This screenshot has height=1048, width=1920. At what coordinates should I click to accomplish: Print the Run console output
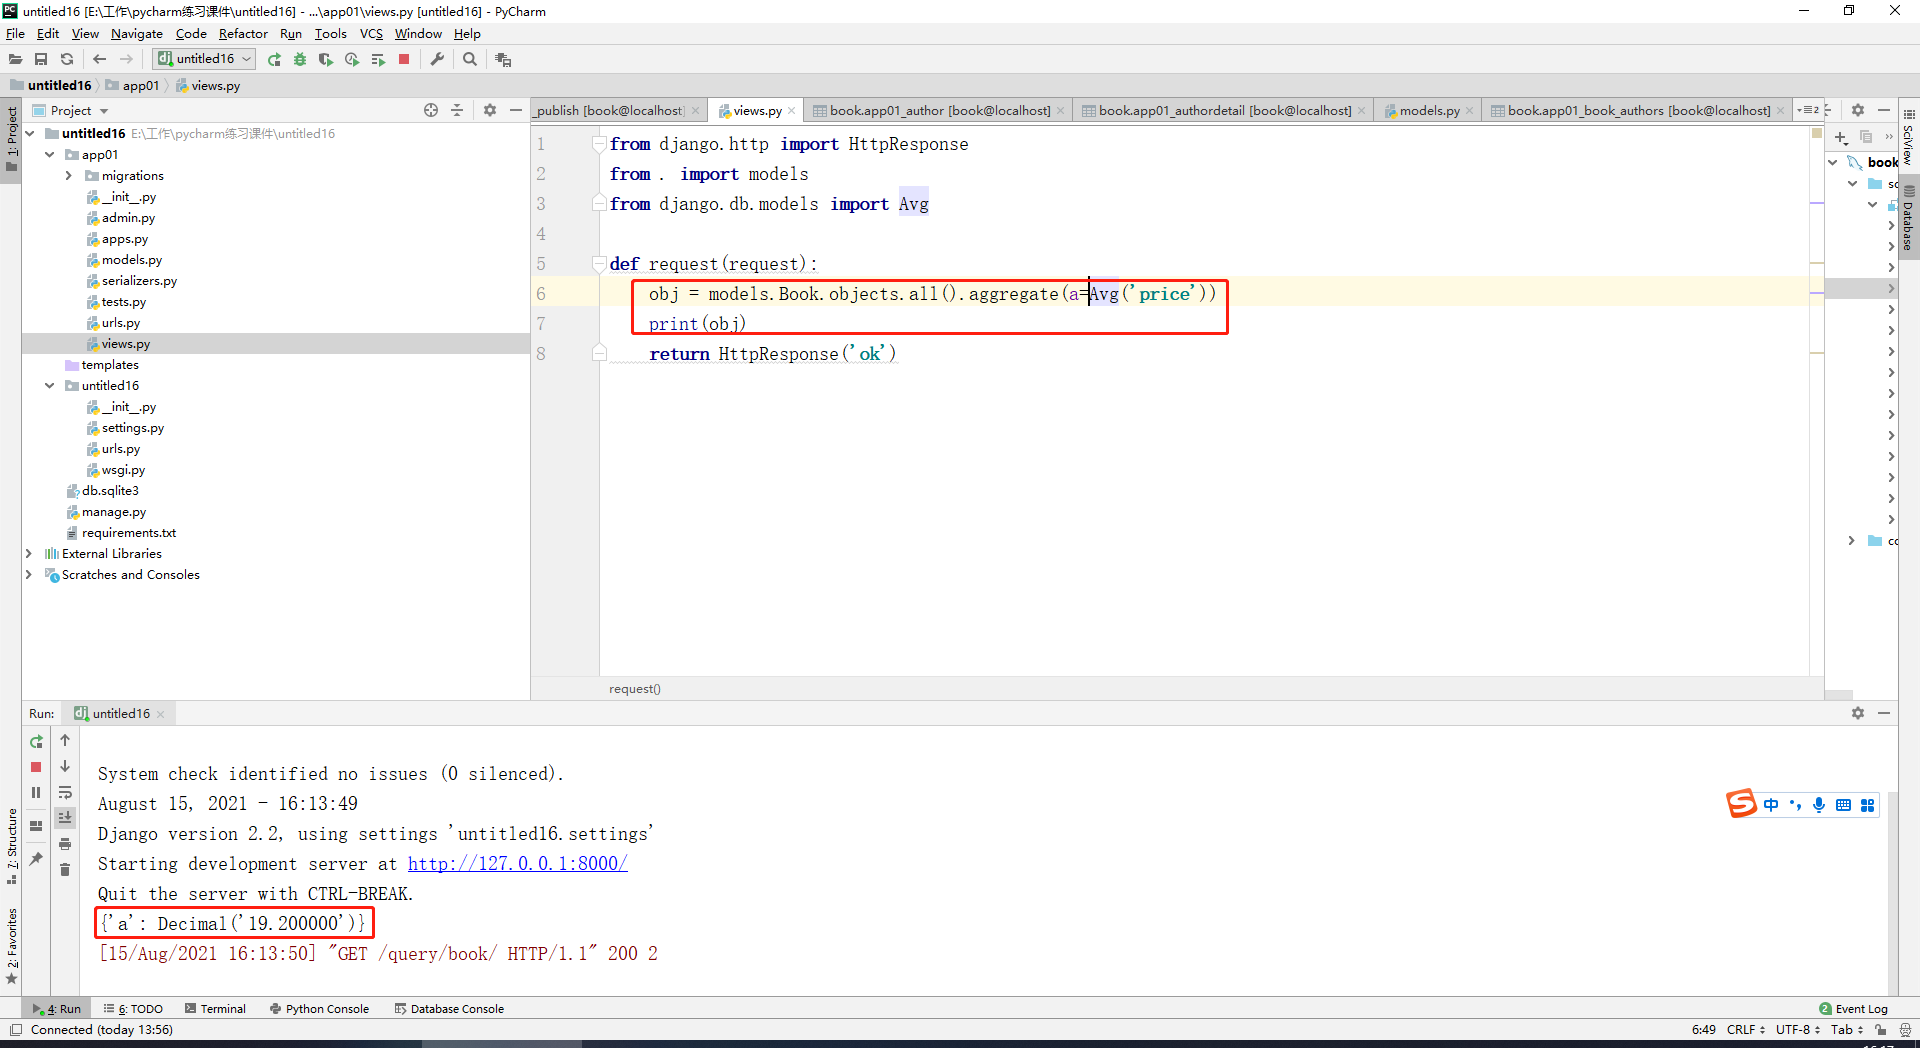[65, 844]
